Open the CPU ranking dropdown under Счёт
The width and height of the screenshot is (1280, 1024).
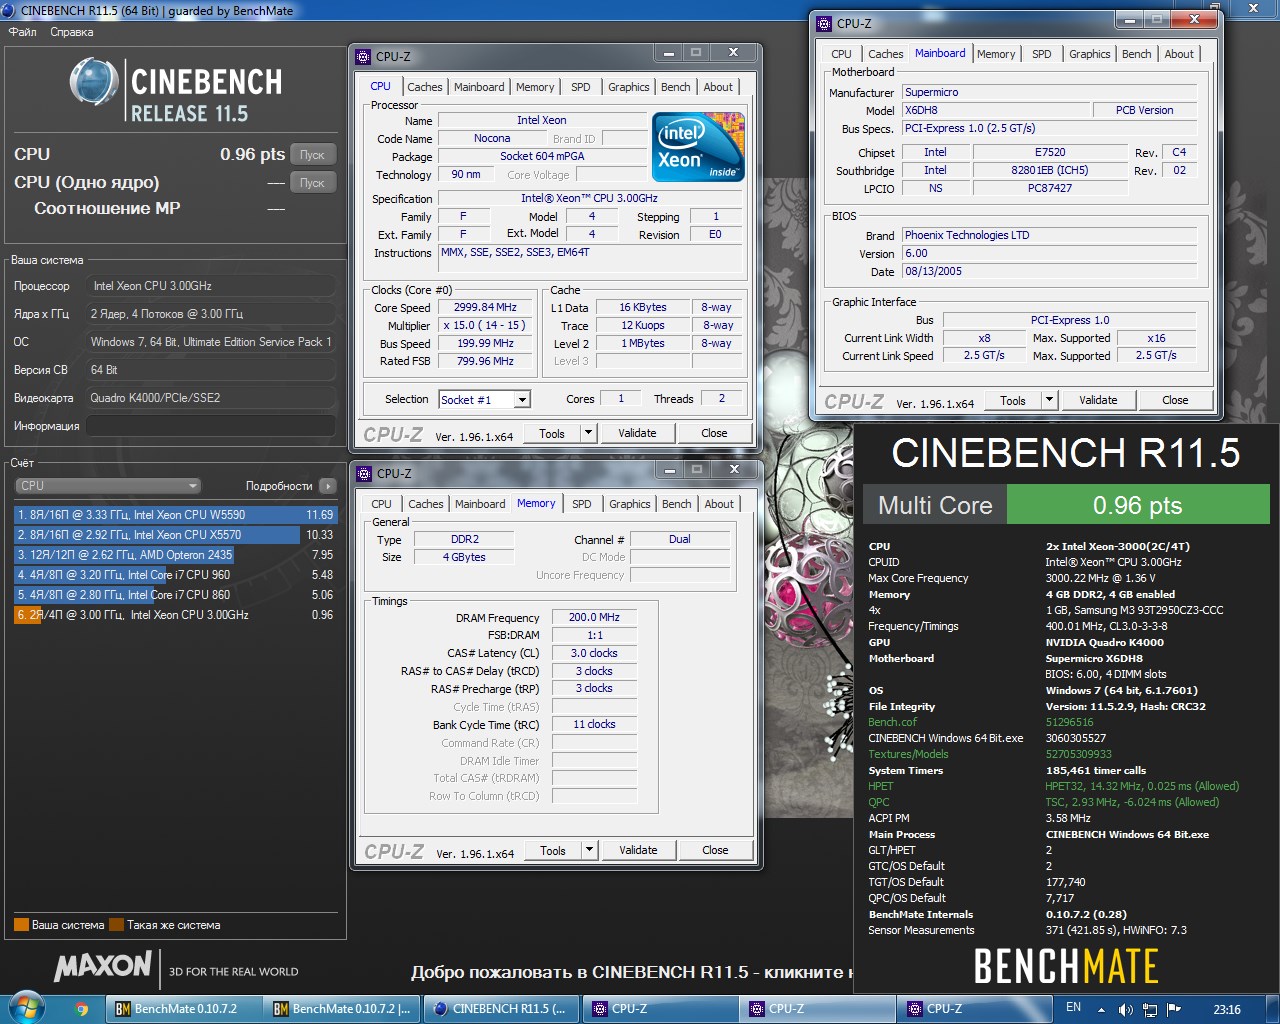pyautogui.click(x=108, y=485)
